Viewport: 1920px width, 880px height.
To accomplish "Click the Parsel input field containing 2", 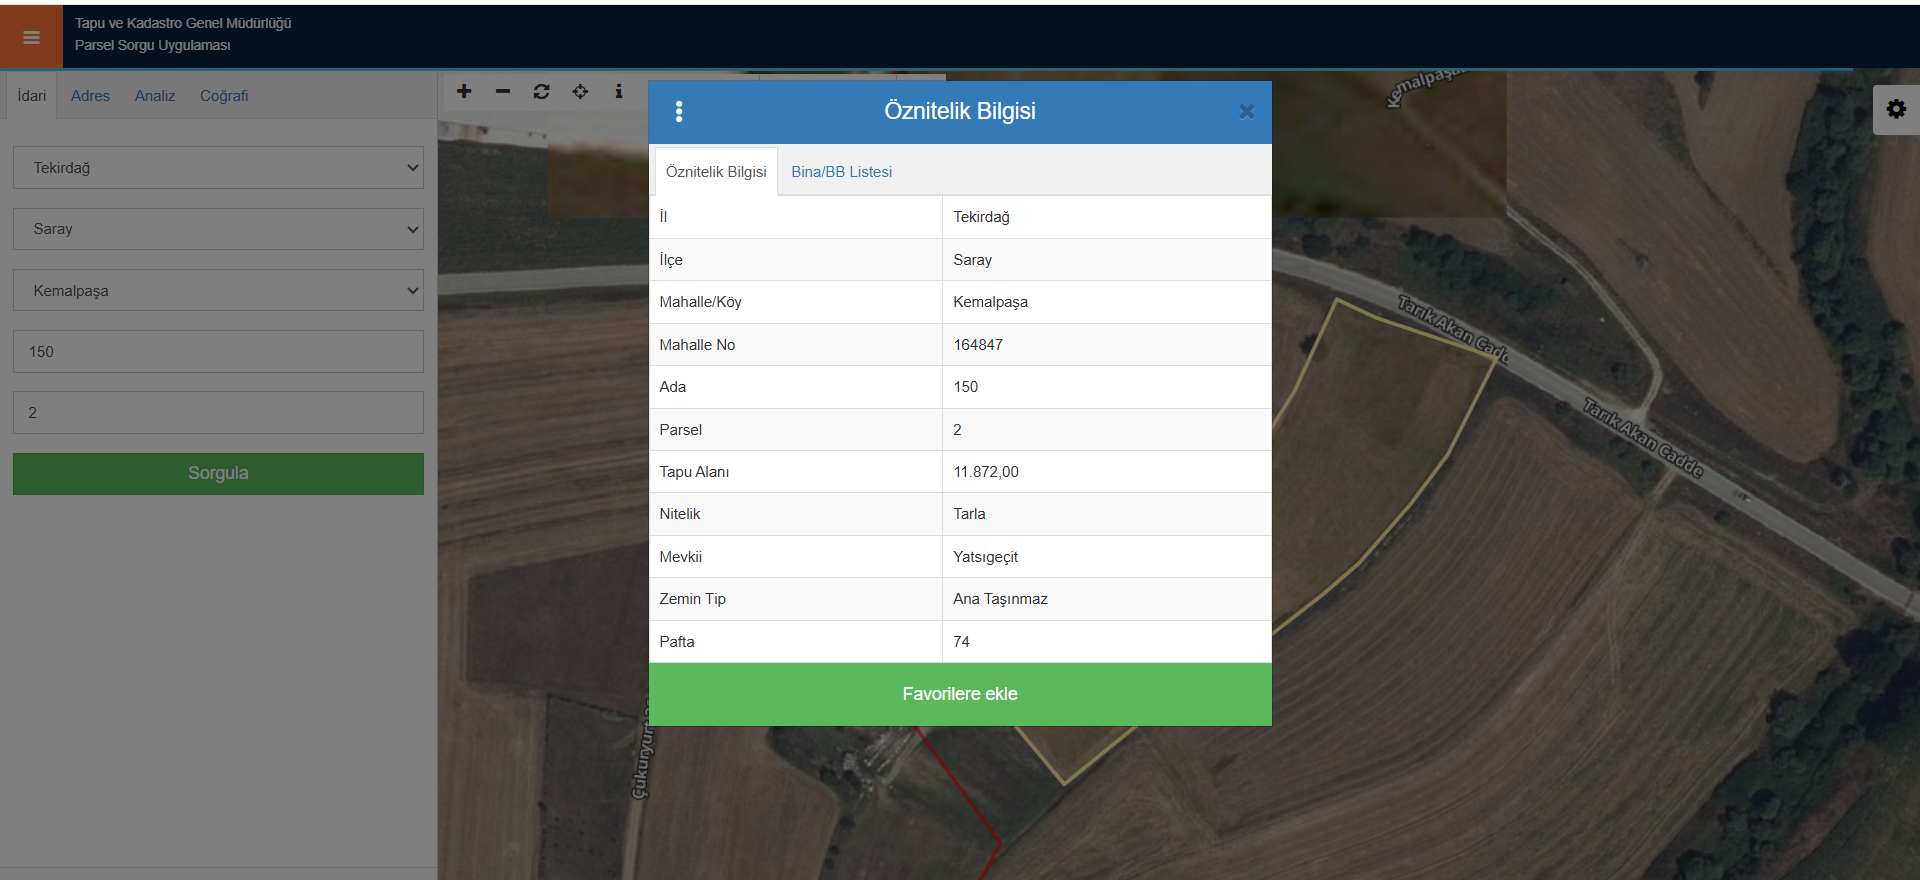I will click(218, 412).
